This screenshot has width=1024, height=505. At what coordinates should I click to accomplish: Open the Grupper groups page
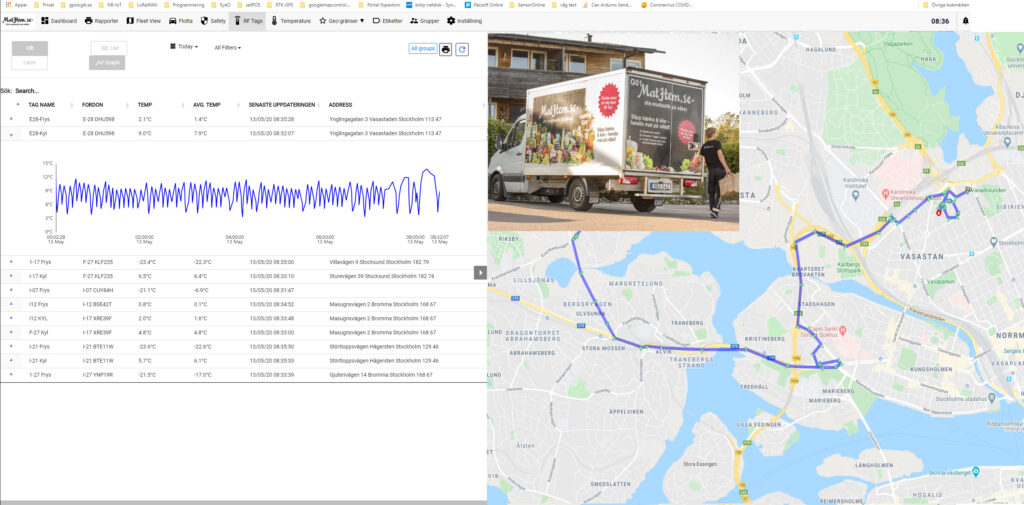[424, 21]
